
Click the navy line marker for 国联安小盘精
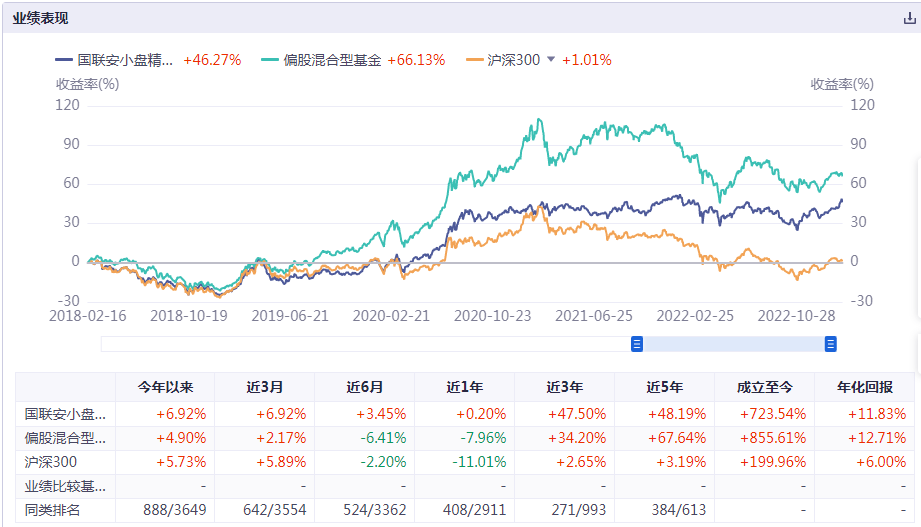pyautogui.click(x=65, y=60)
